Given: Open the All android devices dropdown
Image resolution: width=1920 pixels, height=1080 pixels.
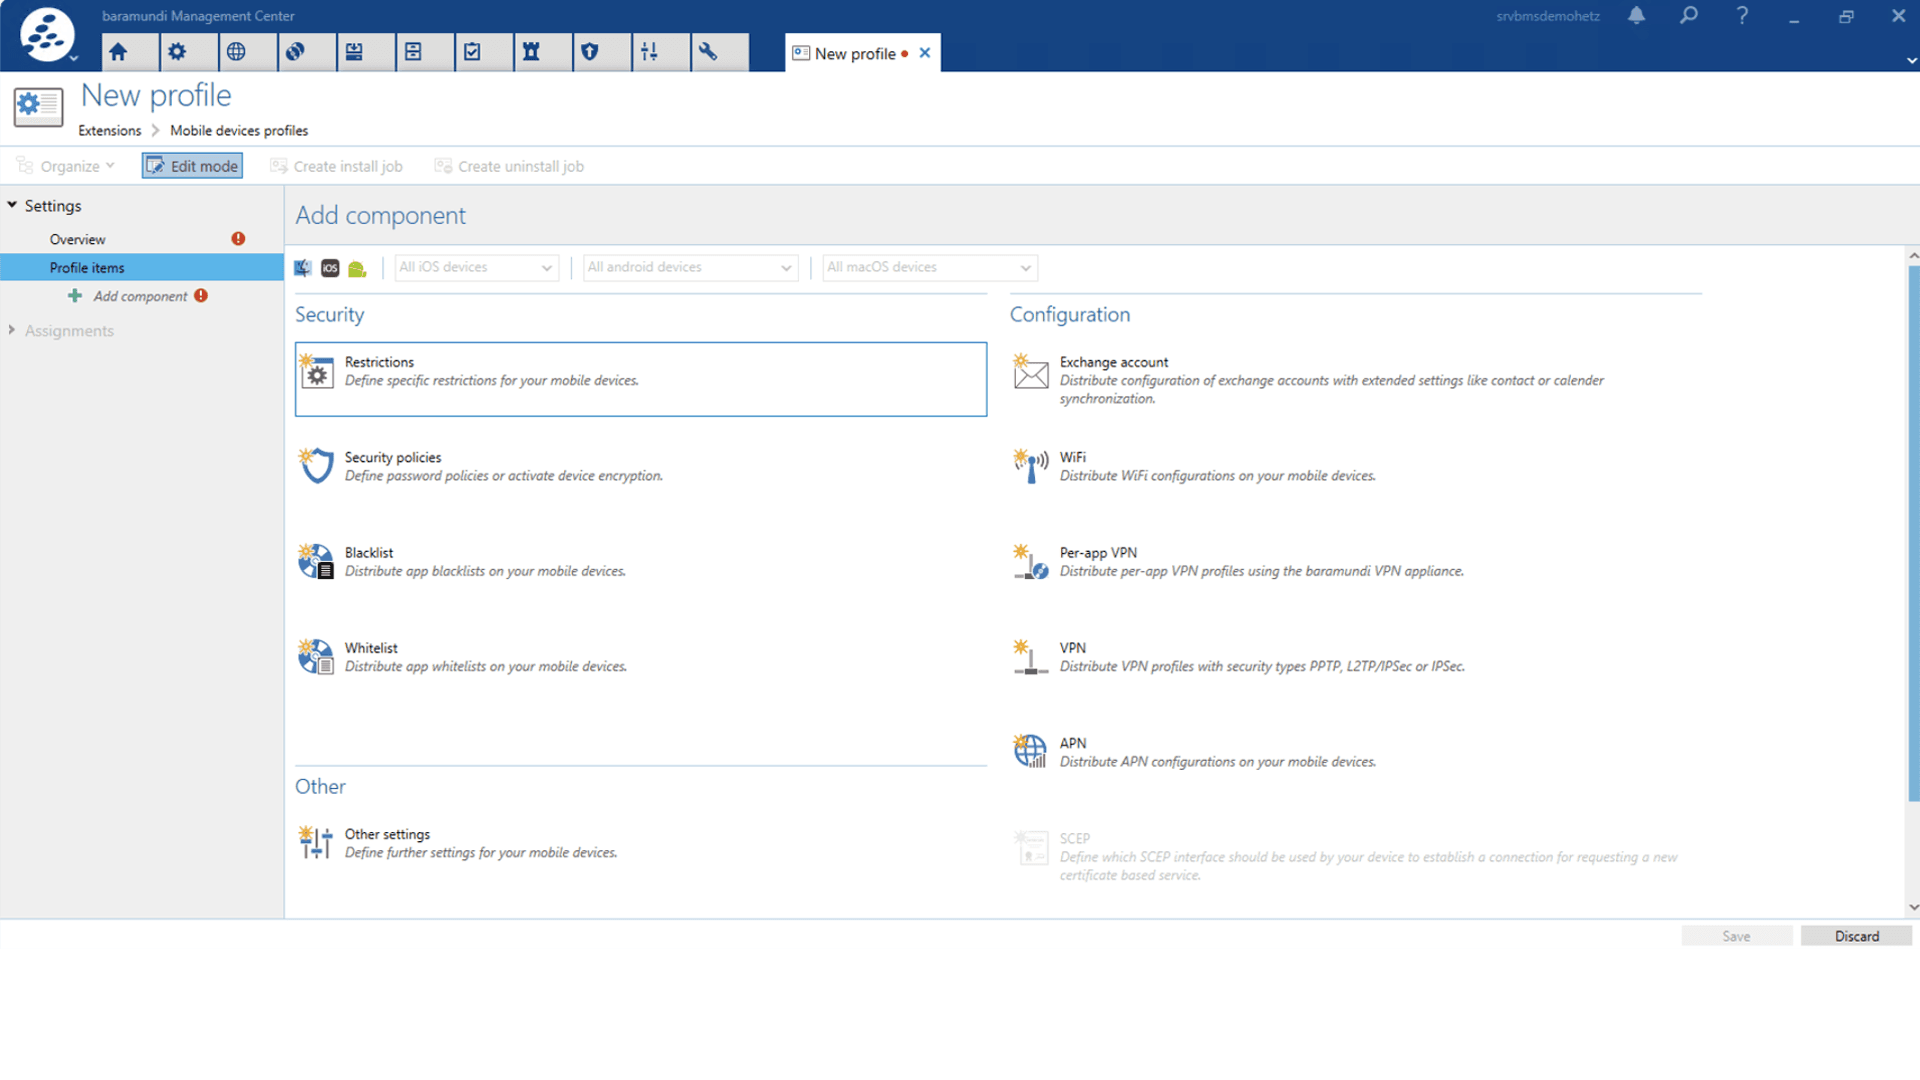Looking at the screenshot, I should click(690, 268).
